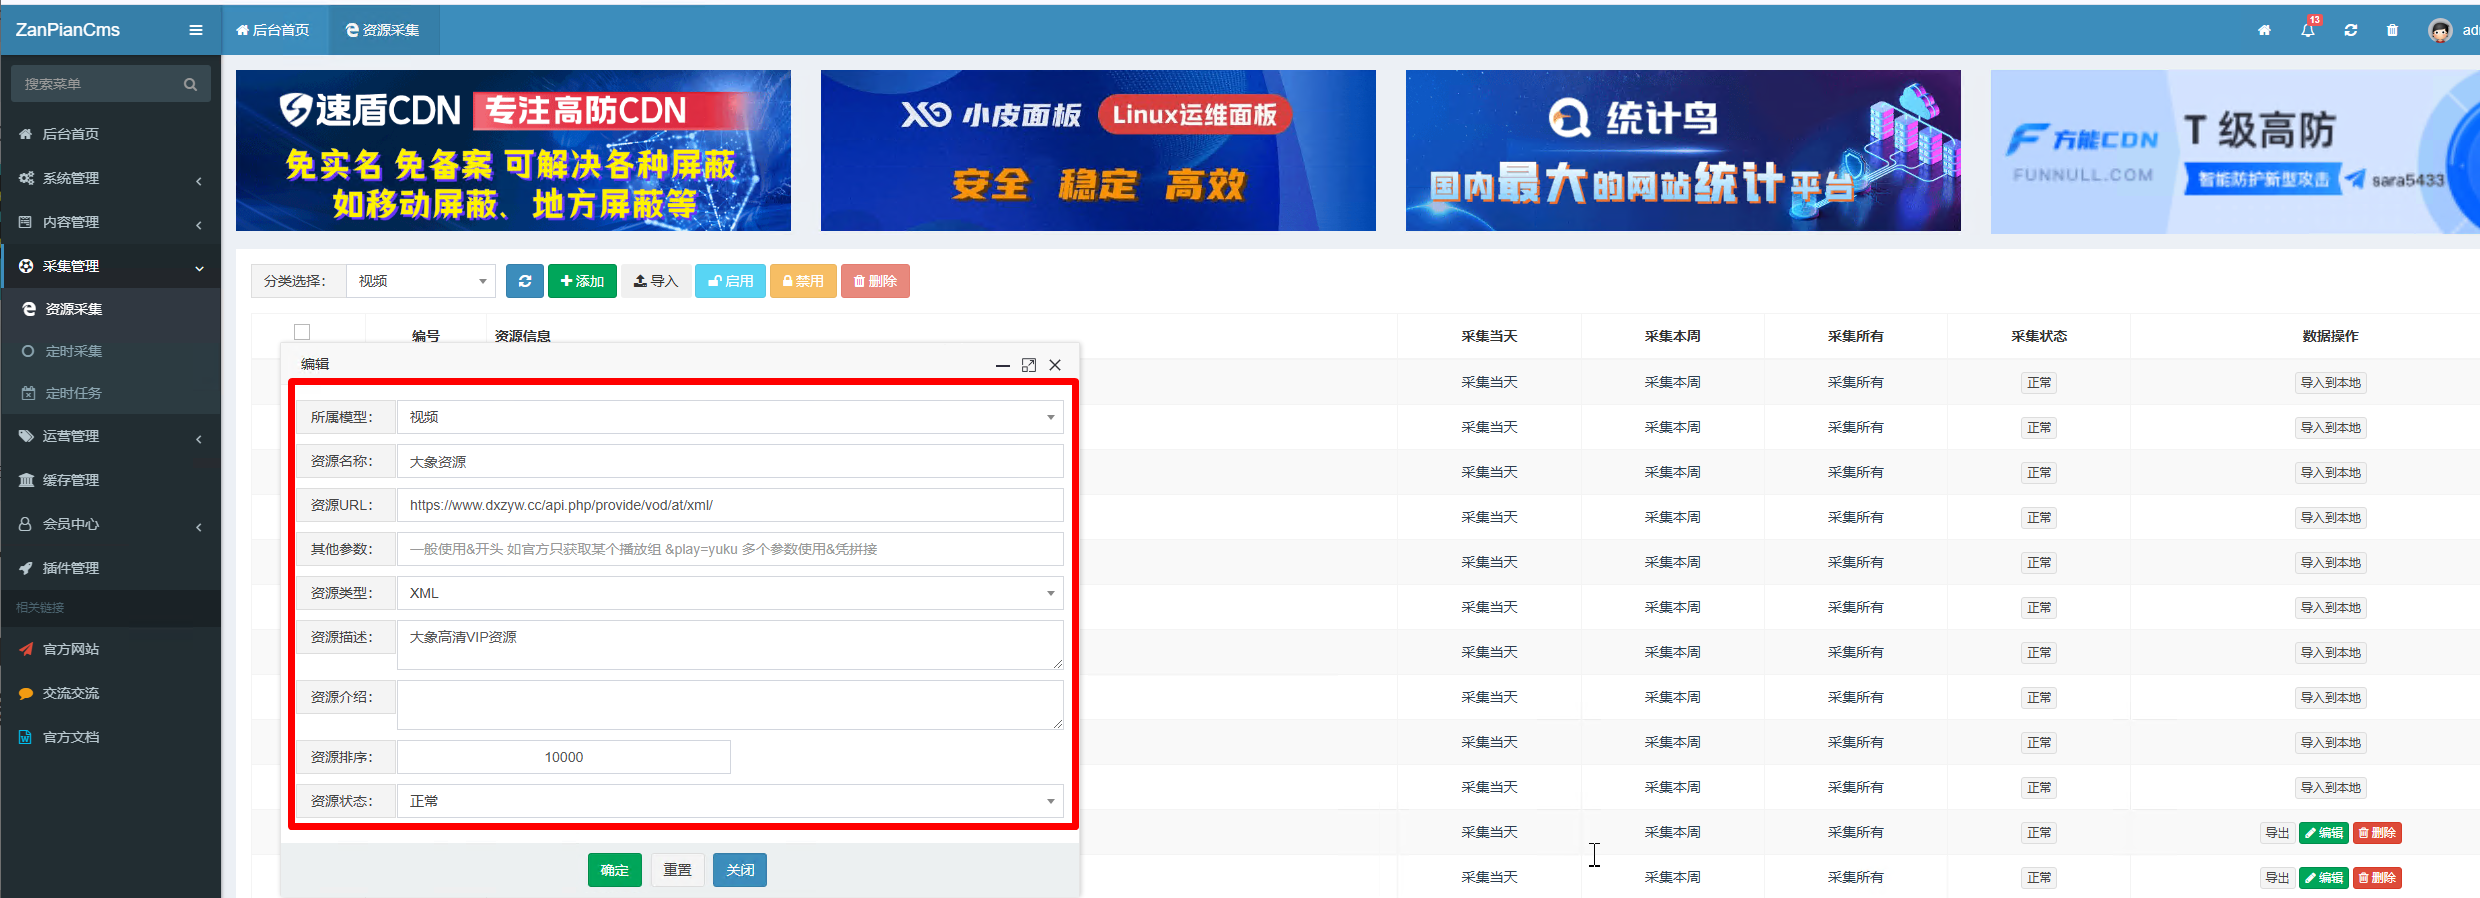This screenshot has height=898, width=2480.
Task: Click the bottom row's 导出 button
Action: tap(2277, 878)
